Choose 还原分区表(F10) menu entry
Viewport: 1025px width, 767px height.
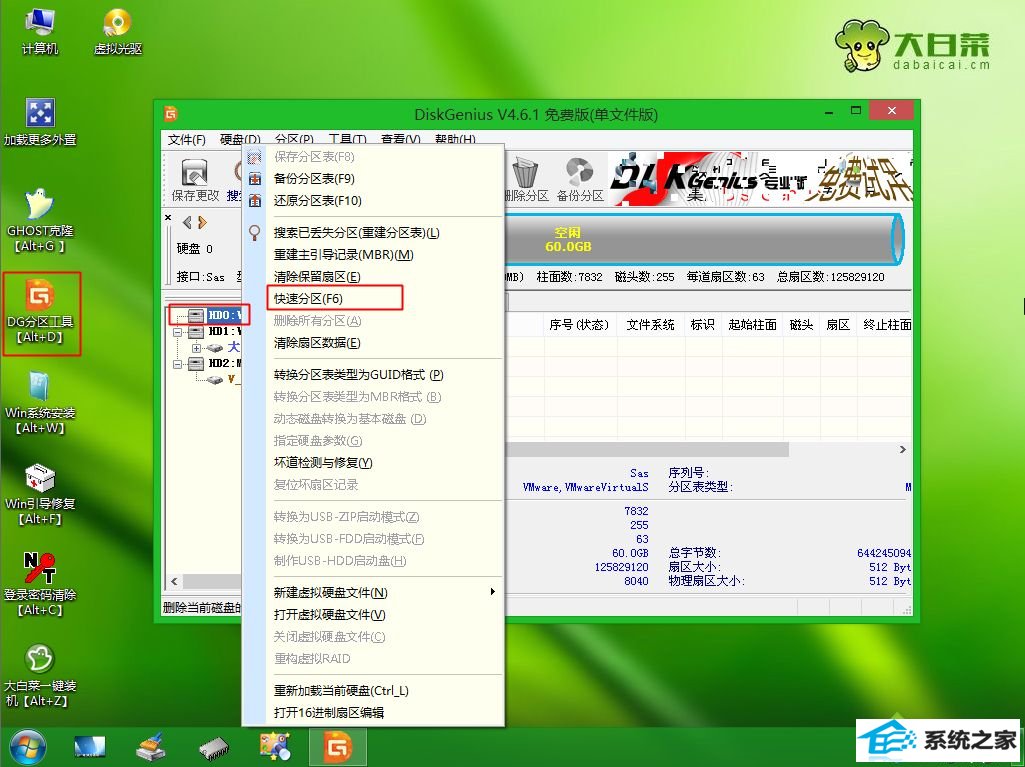tap(373, 201)
